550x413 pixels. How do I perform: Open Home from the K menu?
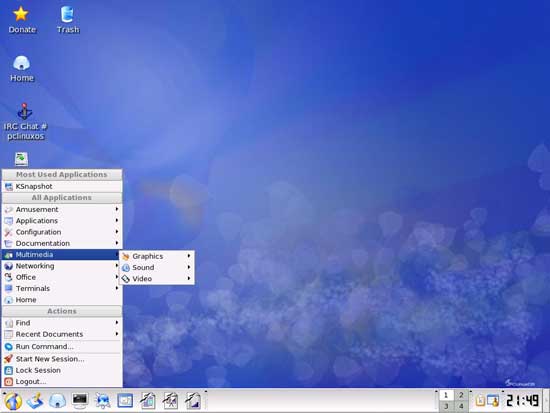[62, 300]
